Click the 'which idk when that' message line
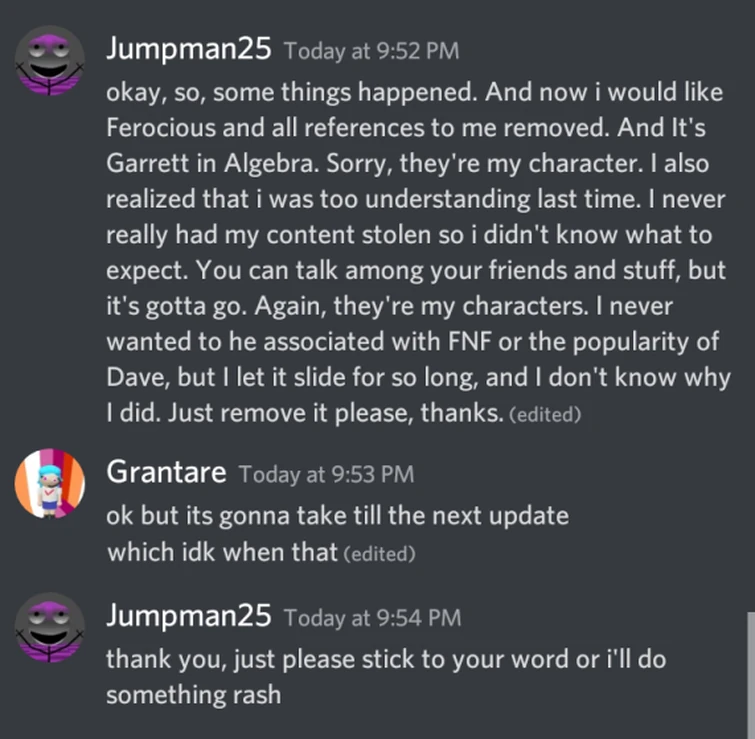The height and width of the screenshot is (739, 755). click(223, 551)
